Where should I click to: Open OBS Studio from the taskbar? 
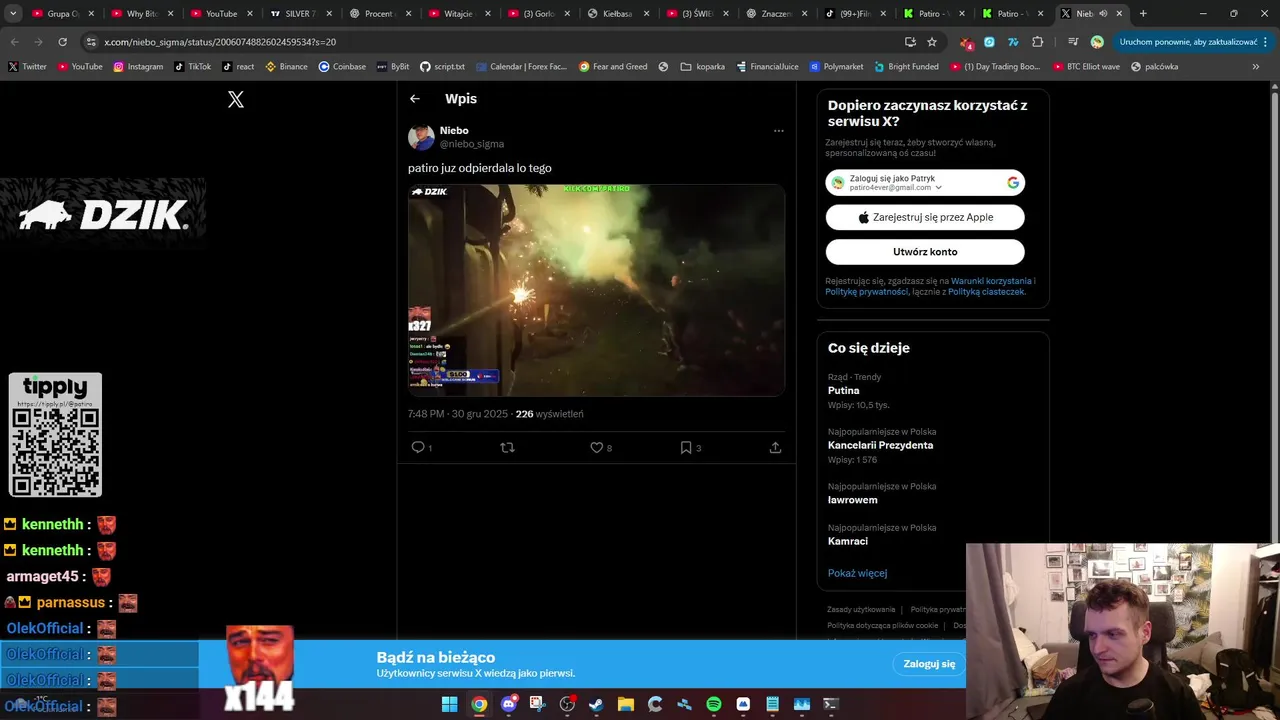(567, 704)
